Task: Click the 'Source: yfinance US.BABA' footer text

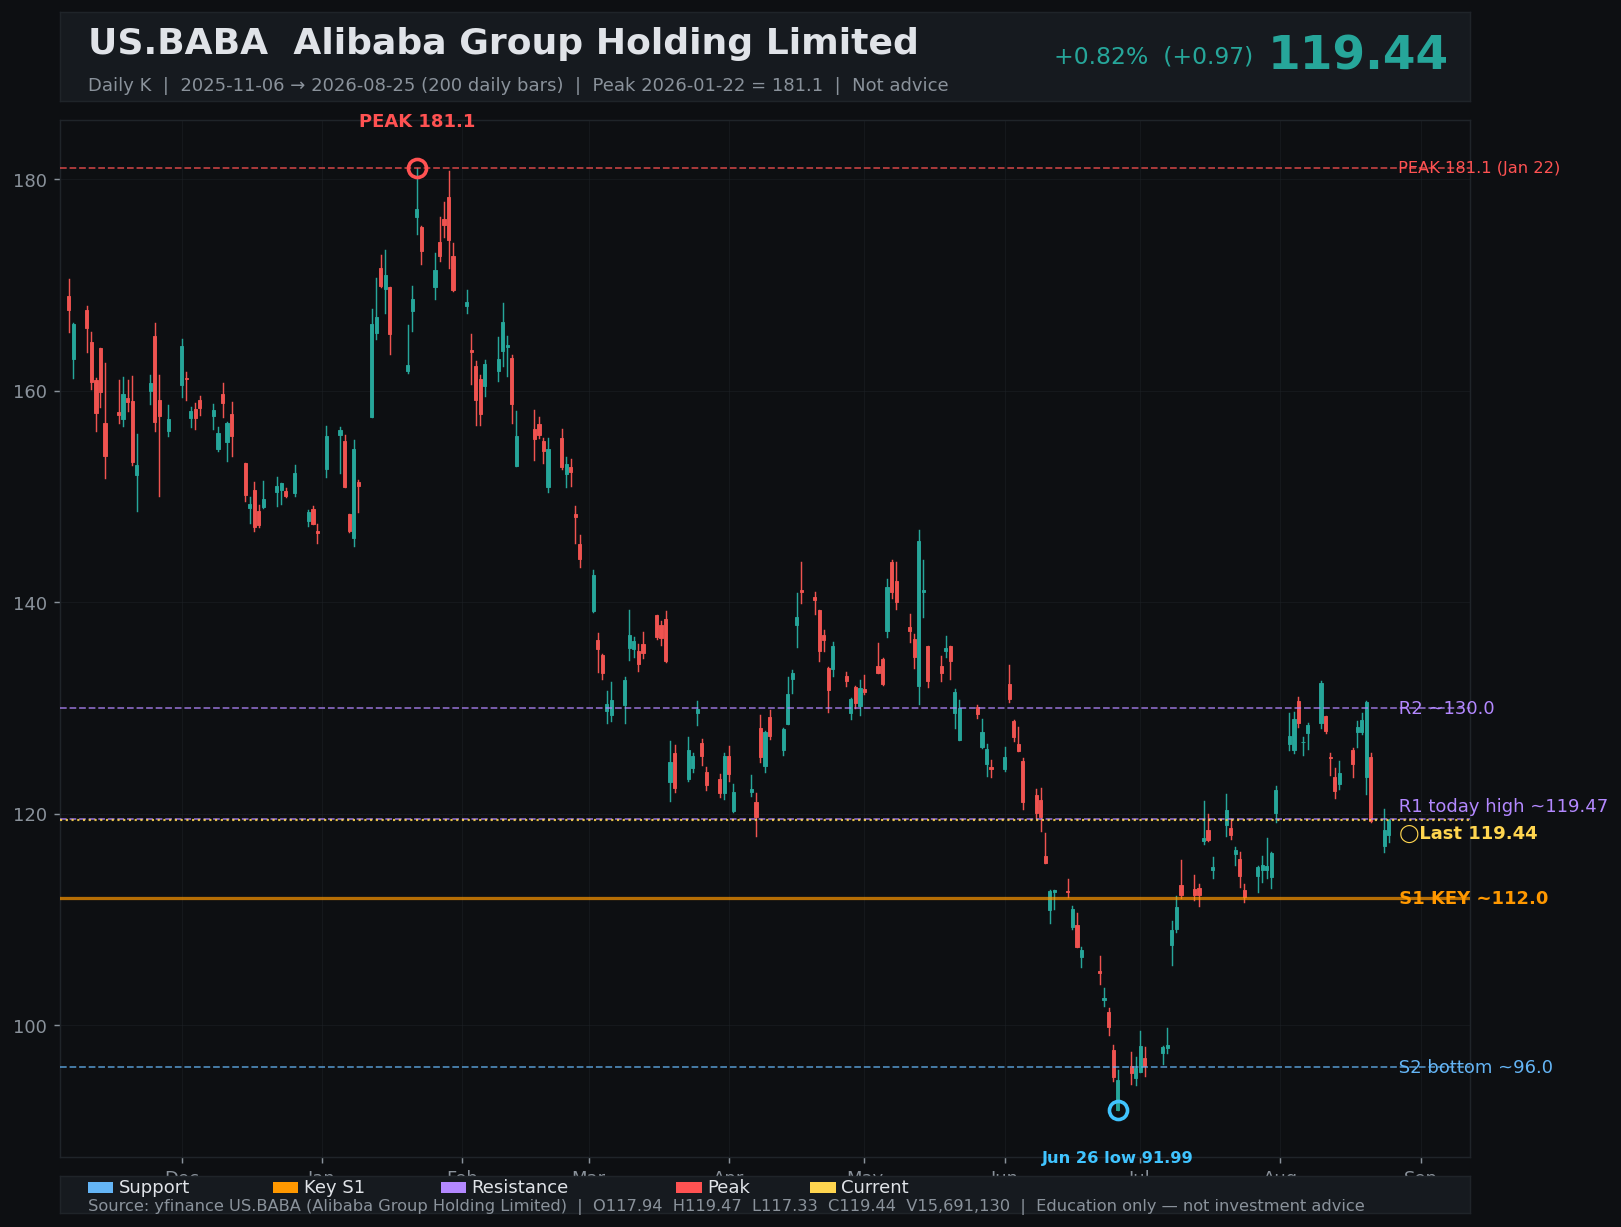Action: click(x=726, y=1206)
